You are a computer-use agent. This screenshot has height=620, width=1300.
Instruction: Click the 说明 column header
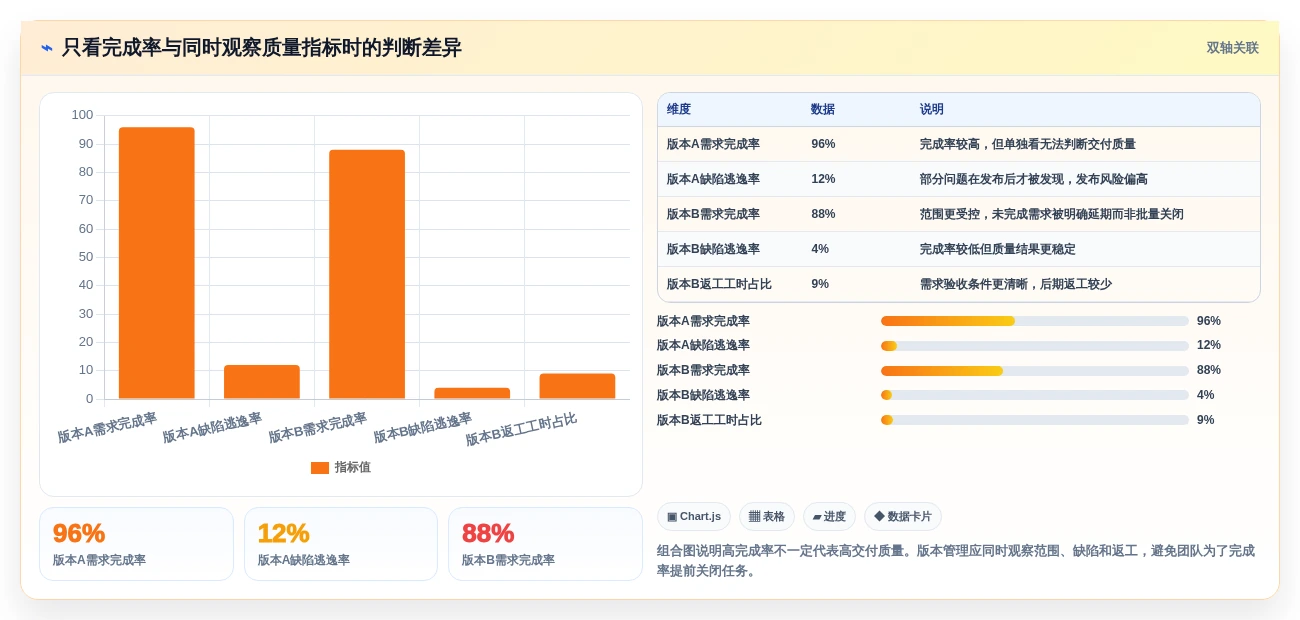tap(932, 110)
